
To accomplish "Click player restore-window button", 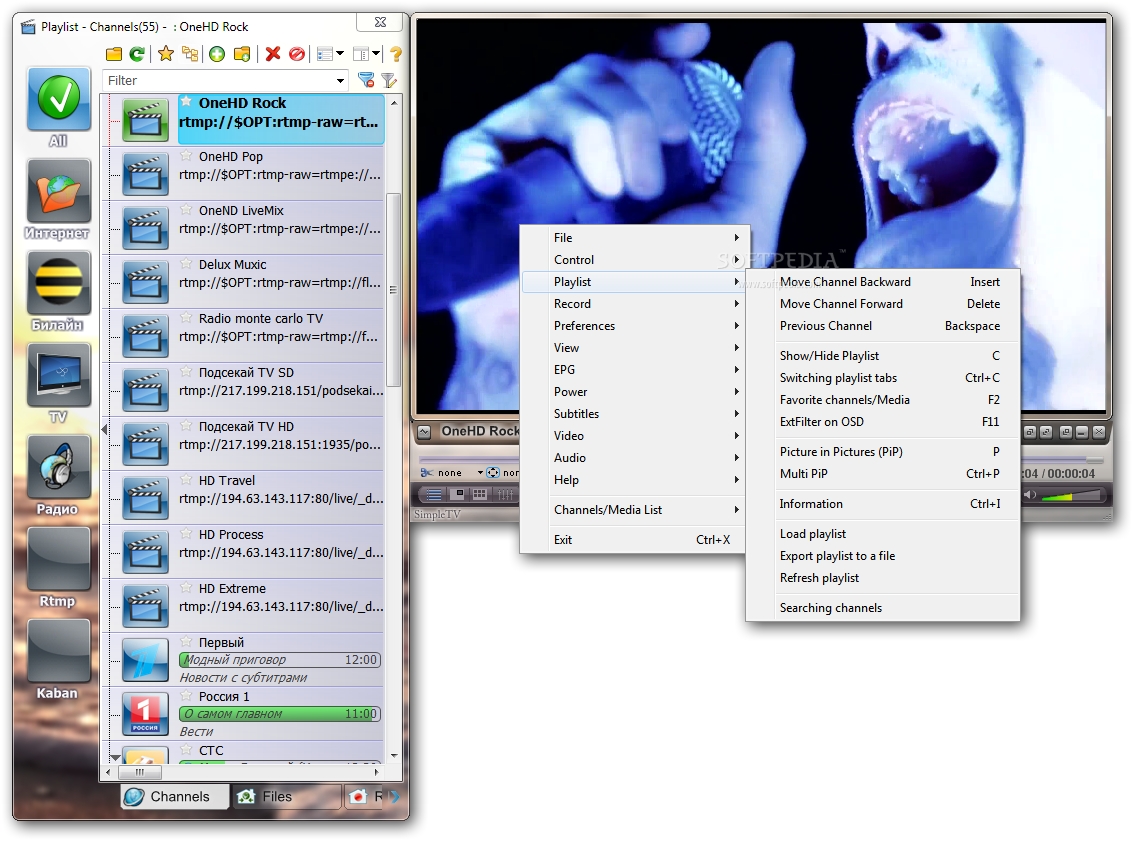I will click(1065, 432).
